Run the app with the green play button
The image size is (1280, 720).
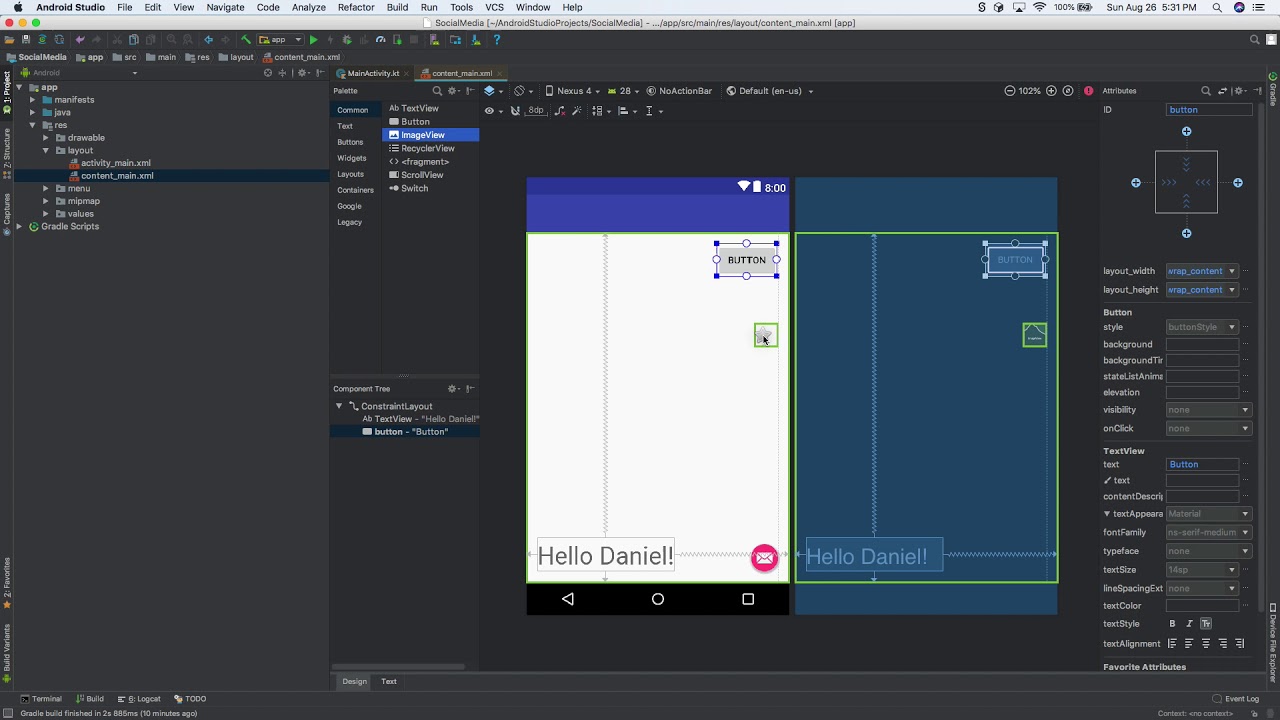point(313,40)
